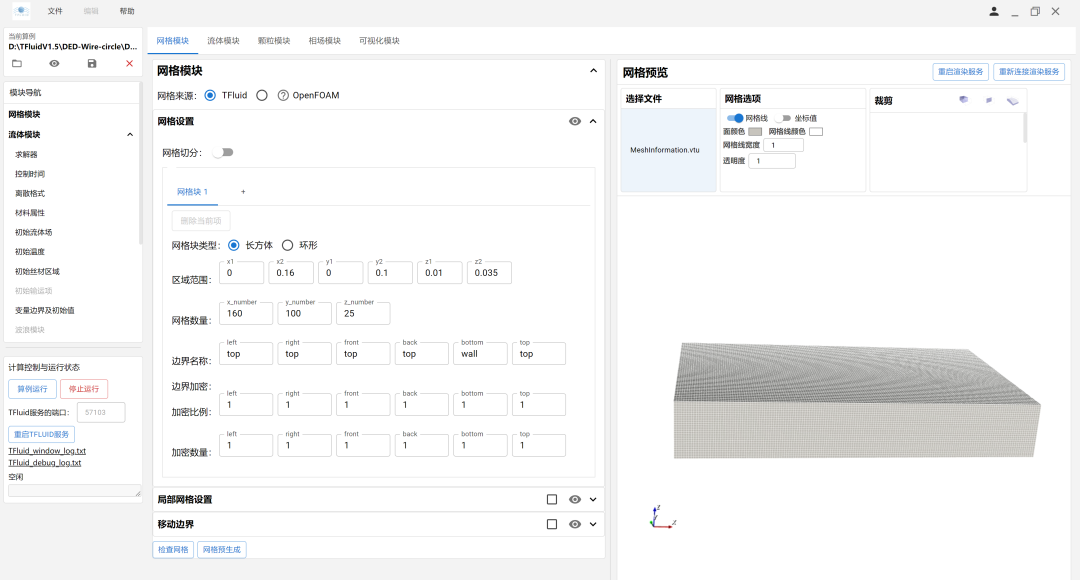Open 初始温度 in the navigation tree
The image size is (1080, 580).
(x=30, y=251)
